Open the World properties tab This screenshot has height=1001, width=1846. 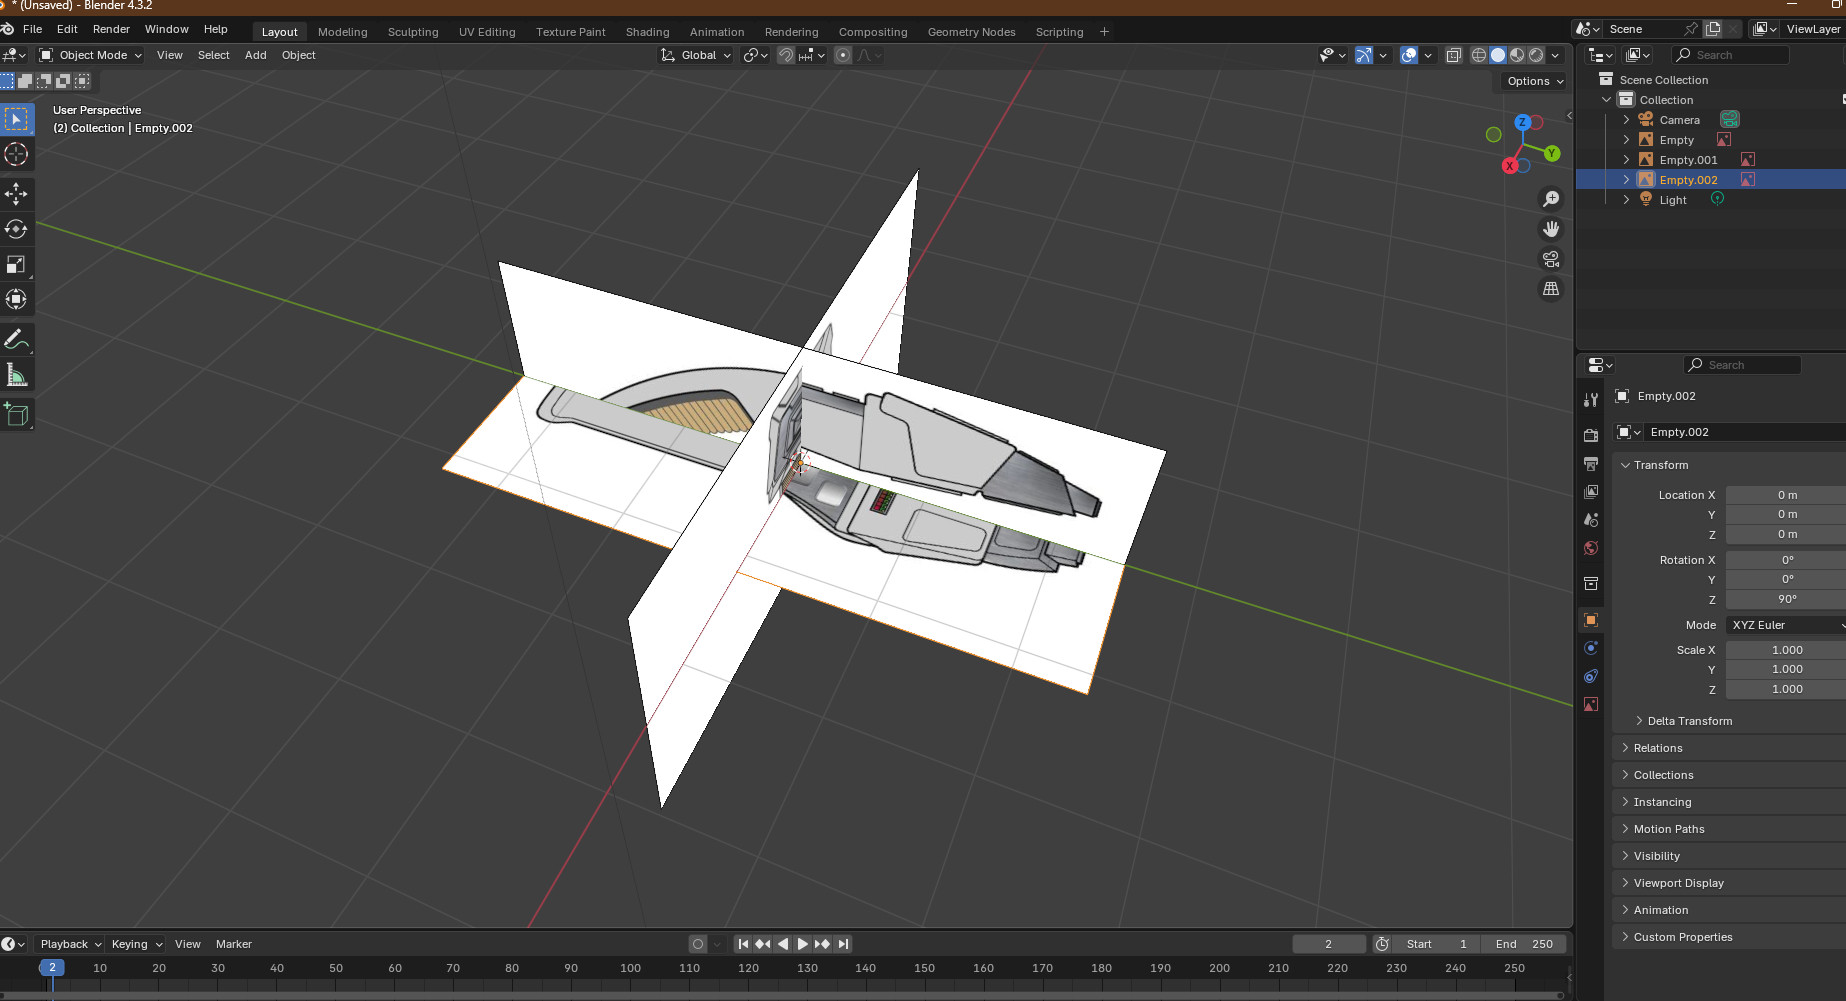(1591, 548)
